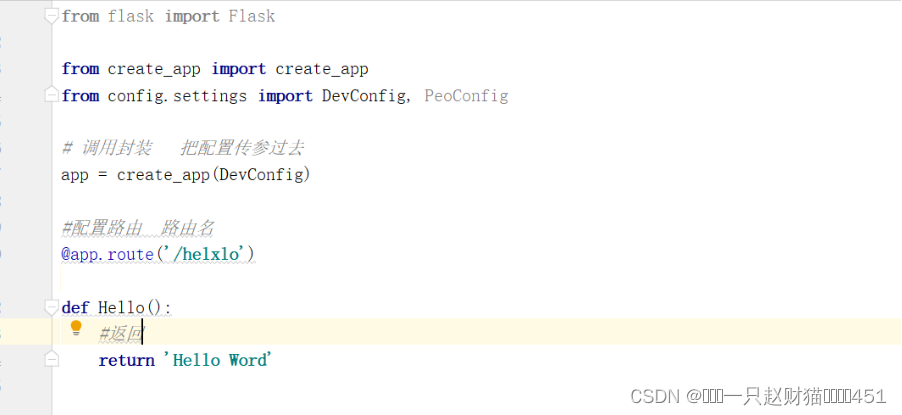Viewport: 902px width, 415px height.
Task: Click the '# 调用封装 把配置传参过去' comment
Action: coord(182,148)
